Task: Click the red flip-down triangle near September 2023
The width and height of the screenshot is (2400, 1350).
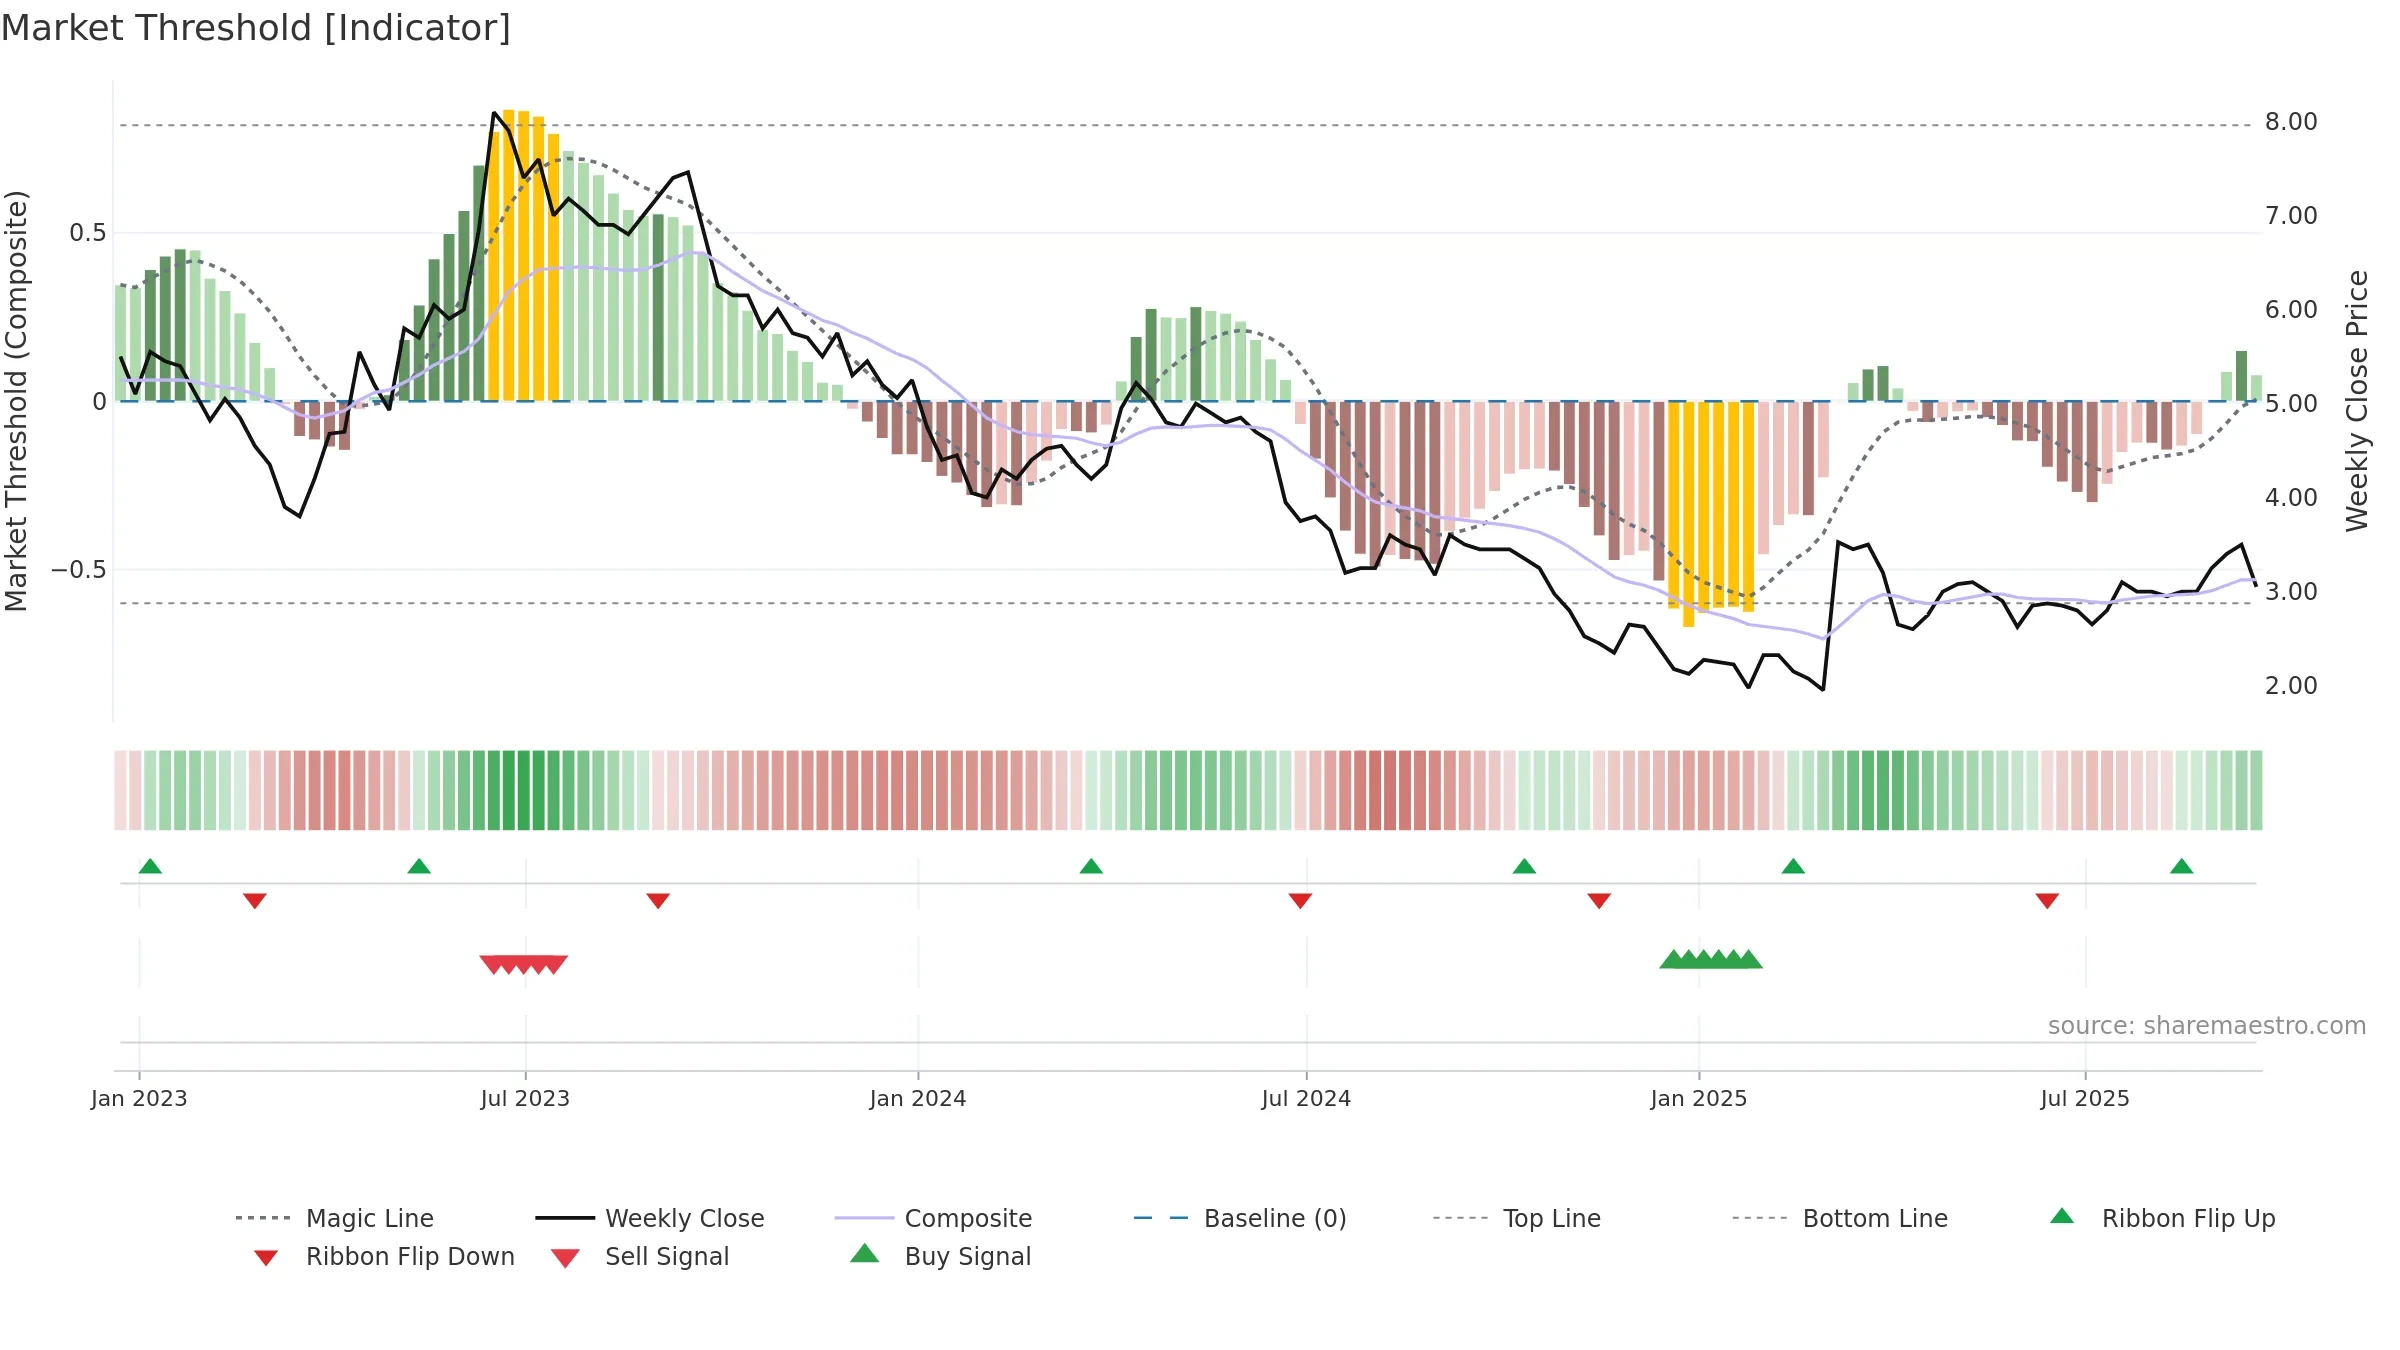Action: (658, 901)
